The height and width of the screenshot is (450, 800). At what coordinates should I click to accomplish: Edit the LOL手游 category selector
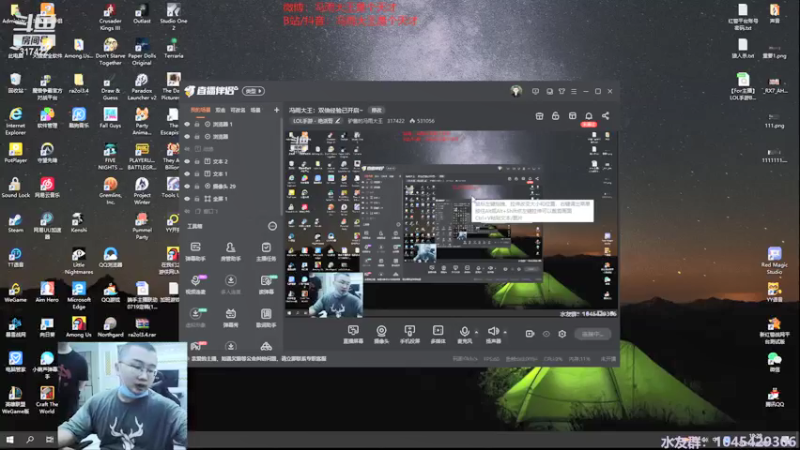point(316,121)
